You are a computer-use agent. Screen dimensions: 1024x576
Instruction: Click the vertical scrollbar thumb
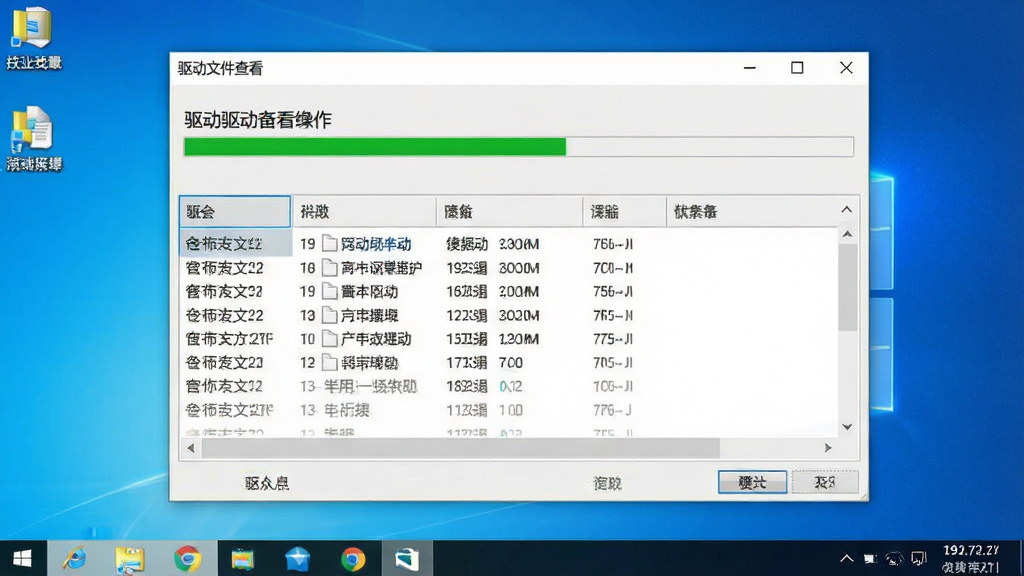click(x=848, y=287)
